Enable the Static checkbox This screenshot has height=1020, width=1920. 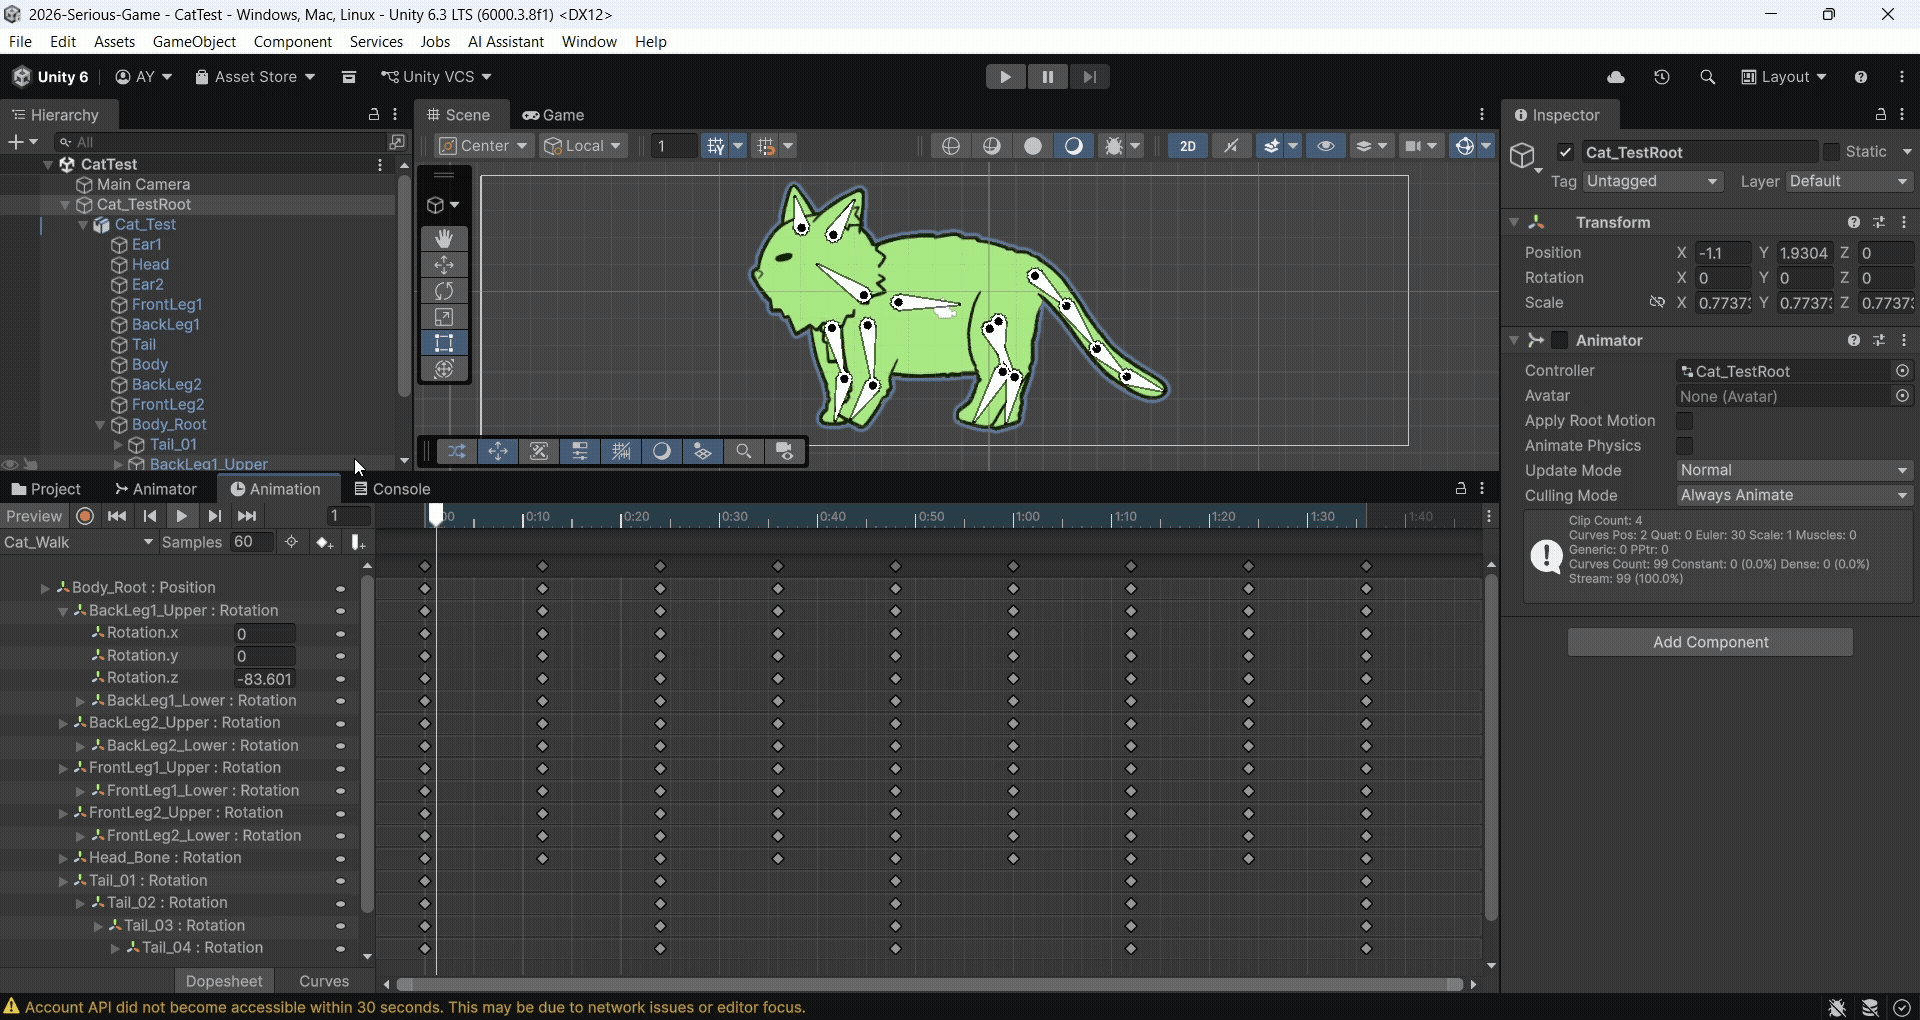1831,152
